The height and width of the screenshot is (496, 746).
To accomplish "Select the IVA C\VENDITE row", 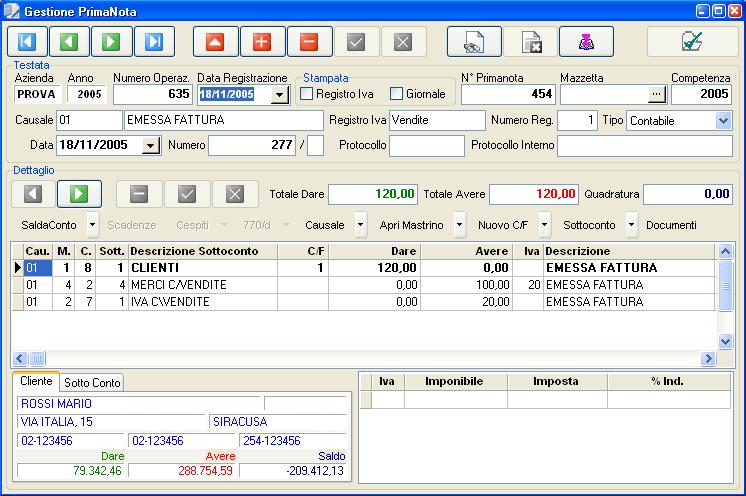I will (364, 302).
